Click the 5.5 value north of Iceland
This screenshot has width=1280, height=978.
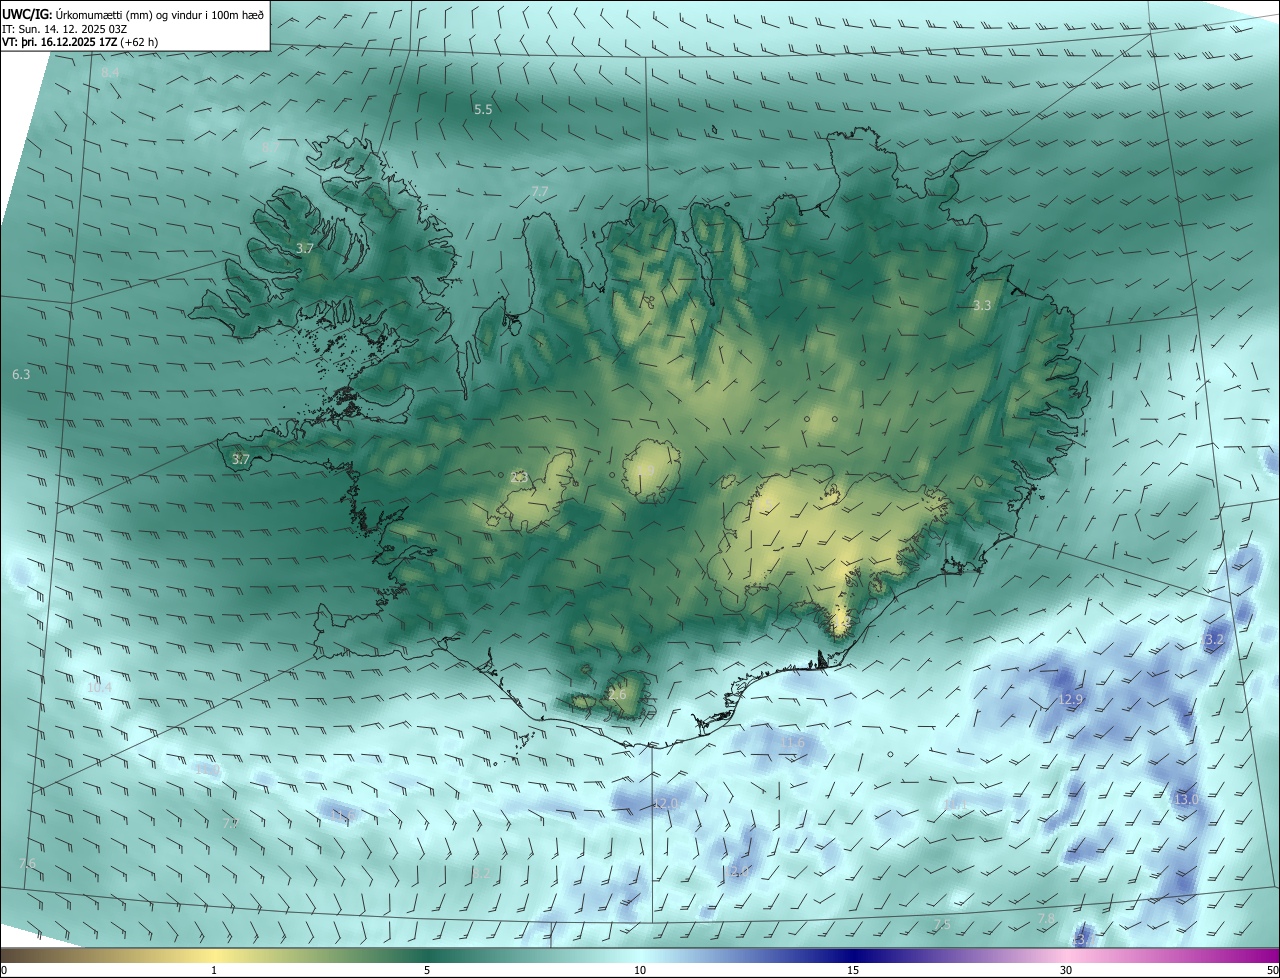483,109
